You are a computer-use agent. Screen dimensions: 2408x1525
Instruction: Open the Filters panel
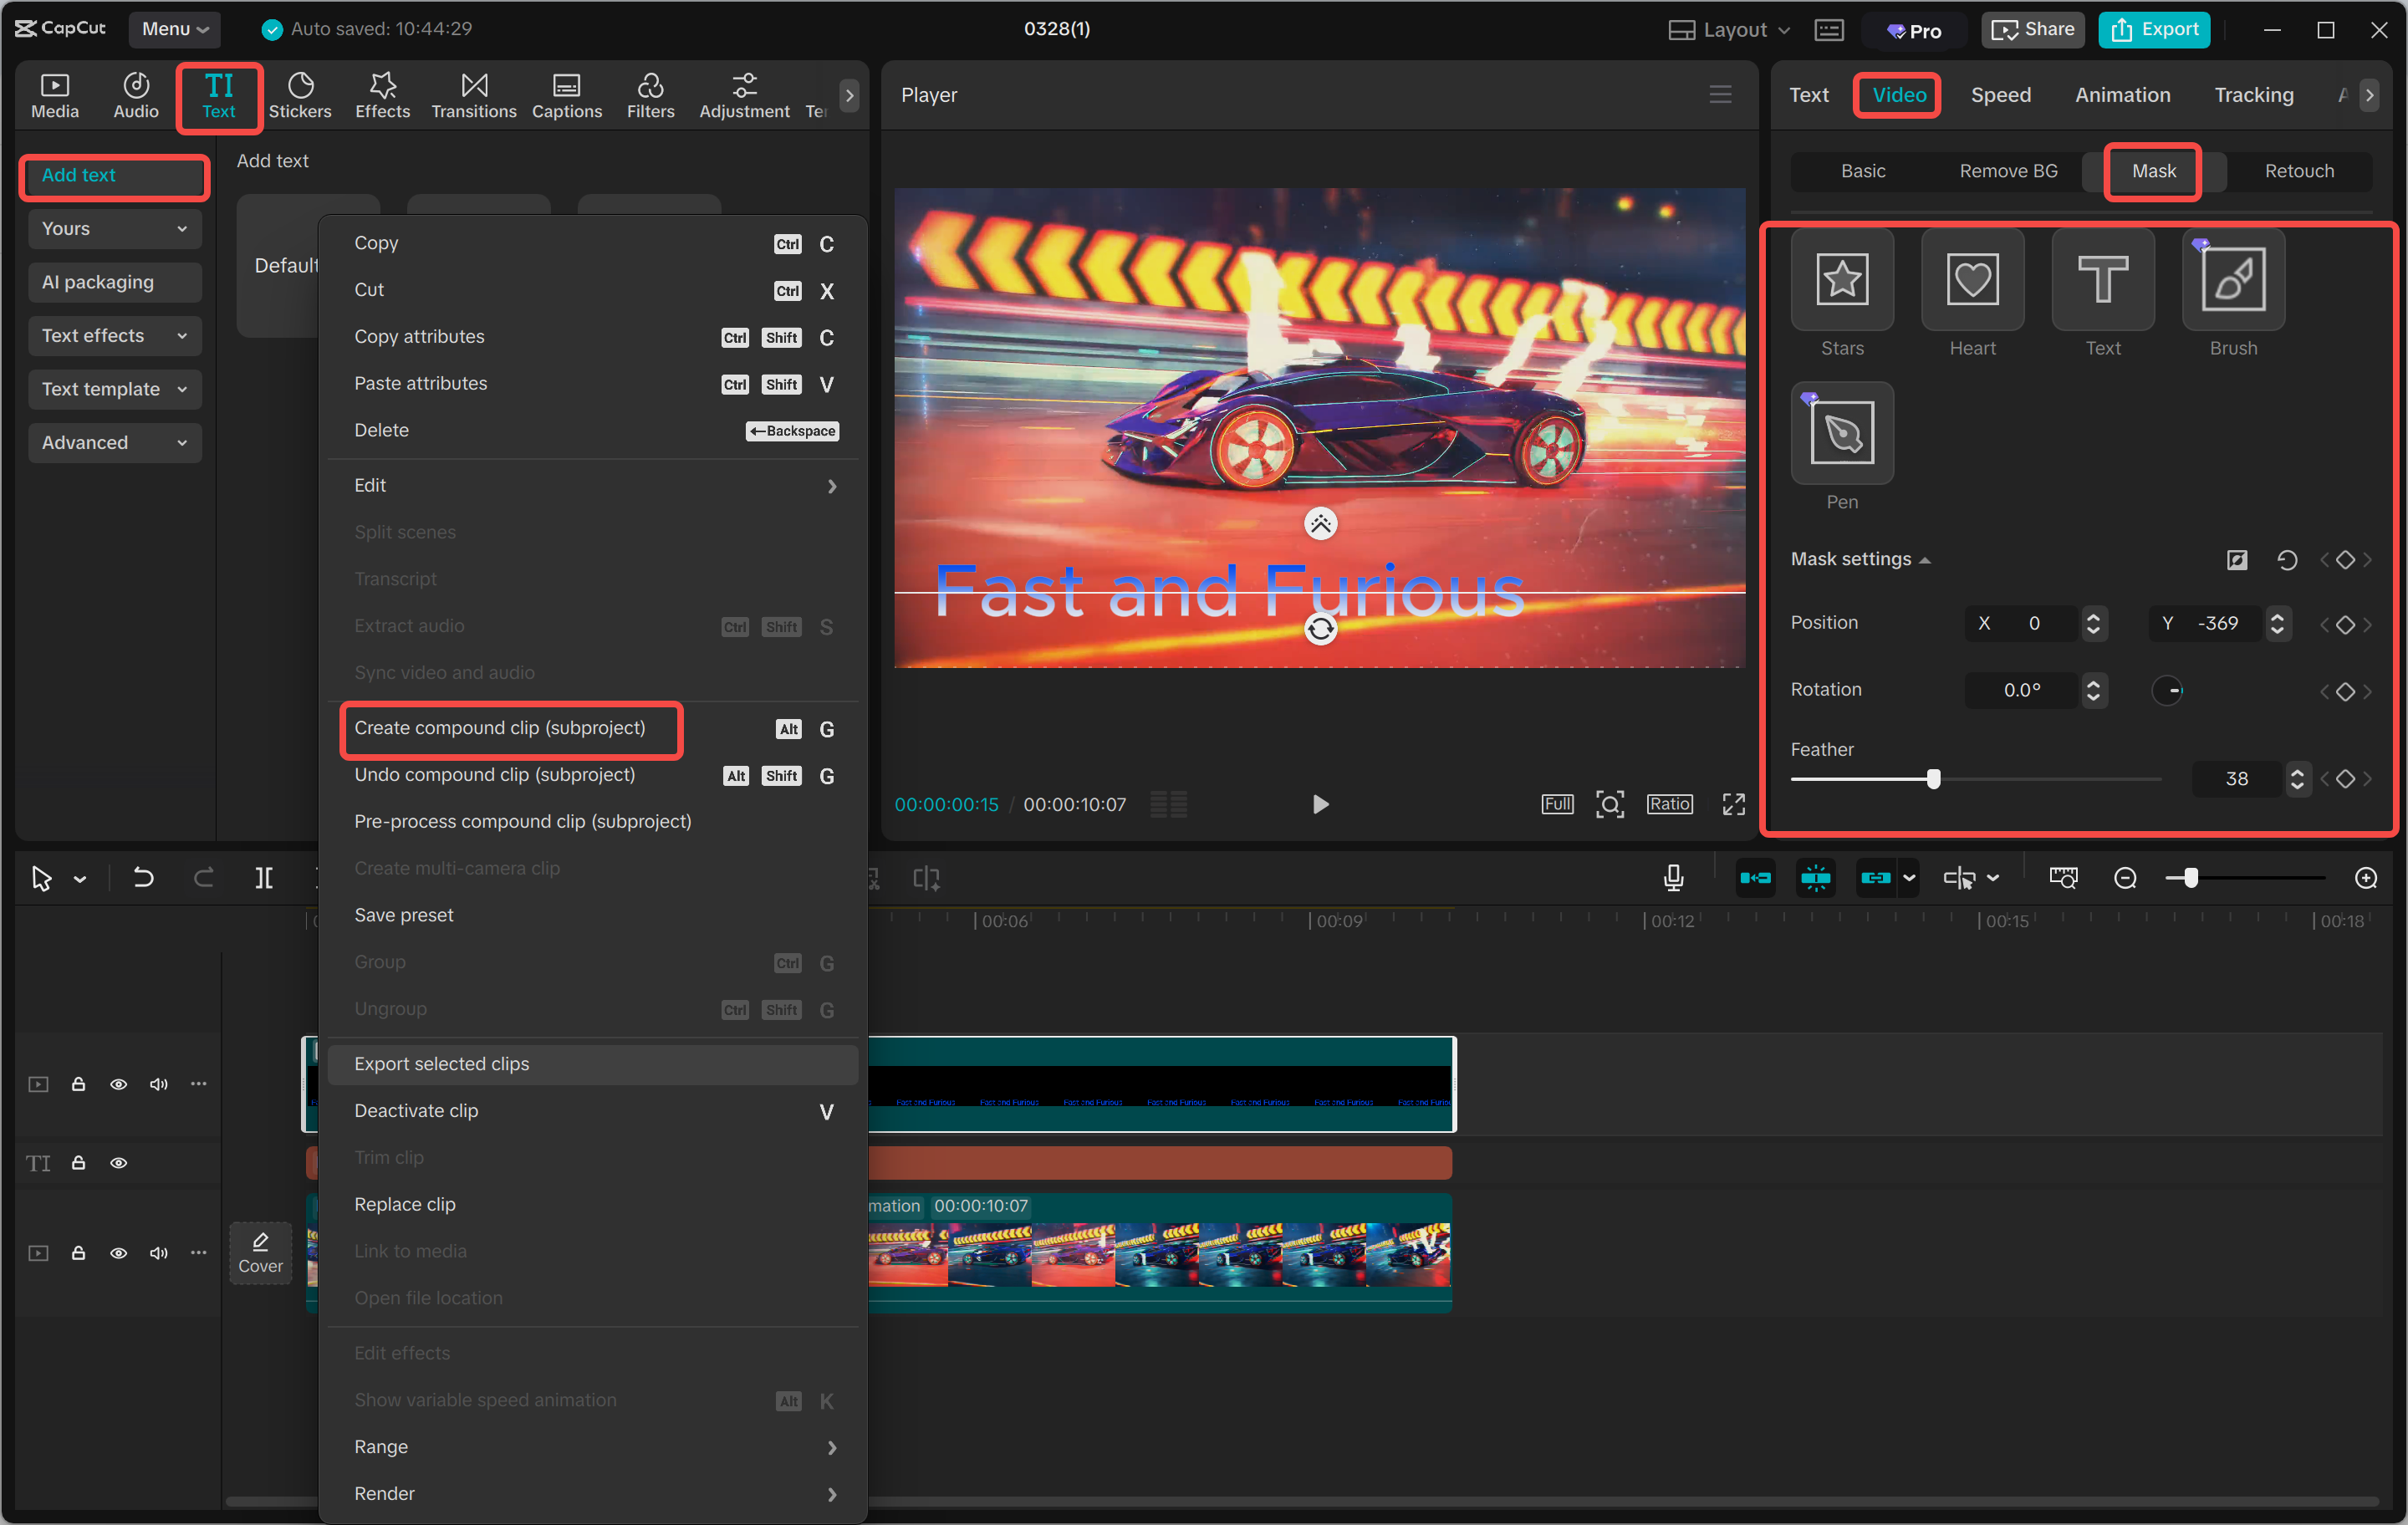651,94
